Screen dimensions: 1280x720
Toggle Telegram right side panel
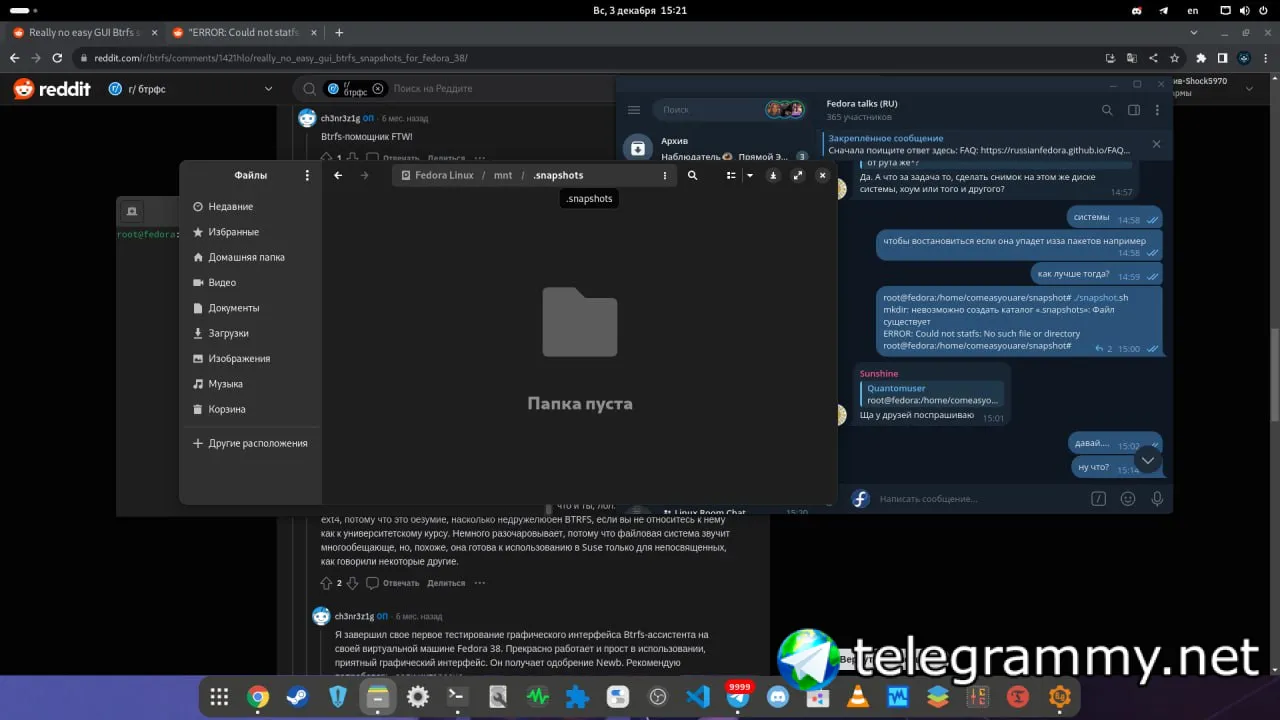point(1134,110)
